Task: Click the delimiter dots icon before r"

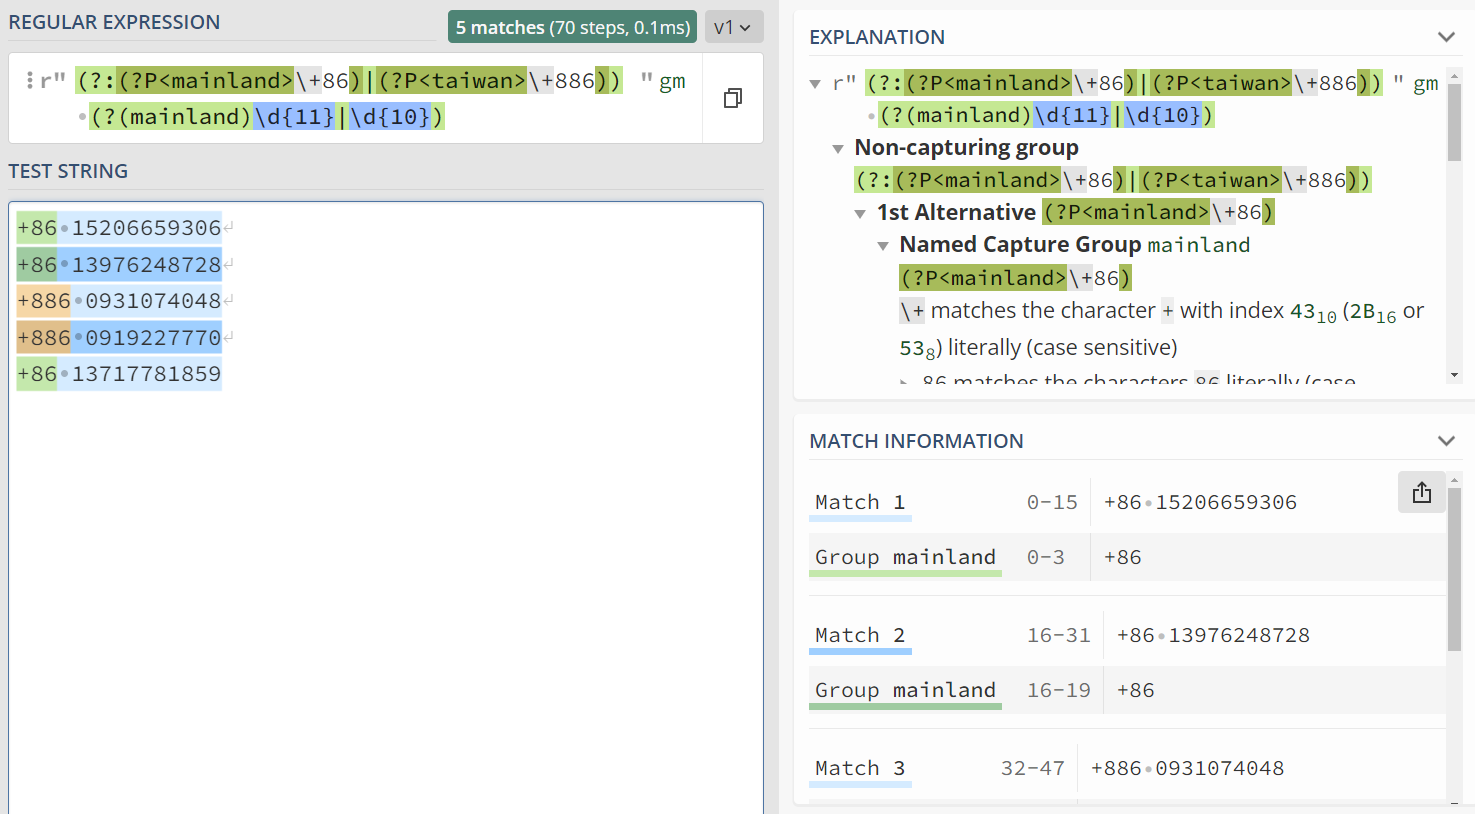Action: pyautogui.click(x=30, y=81)
